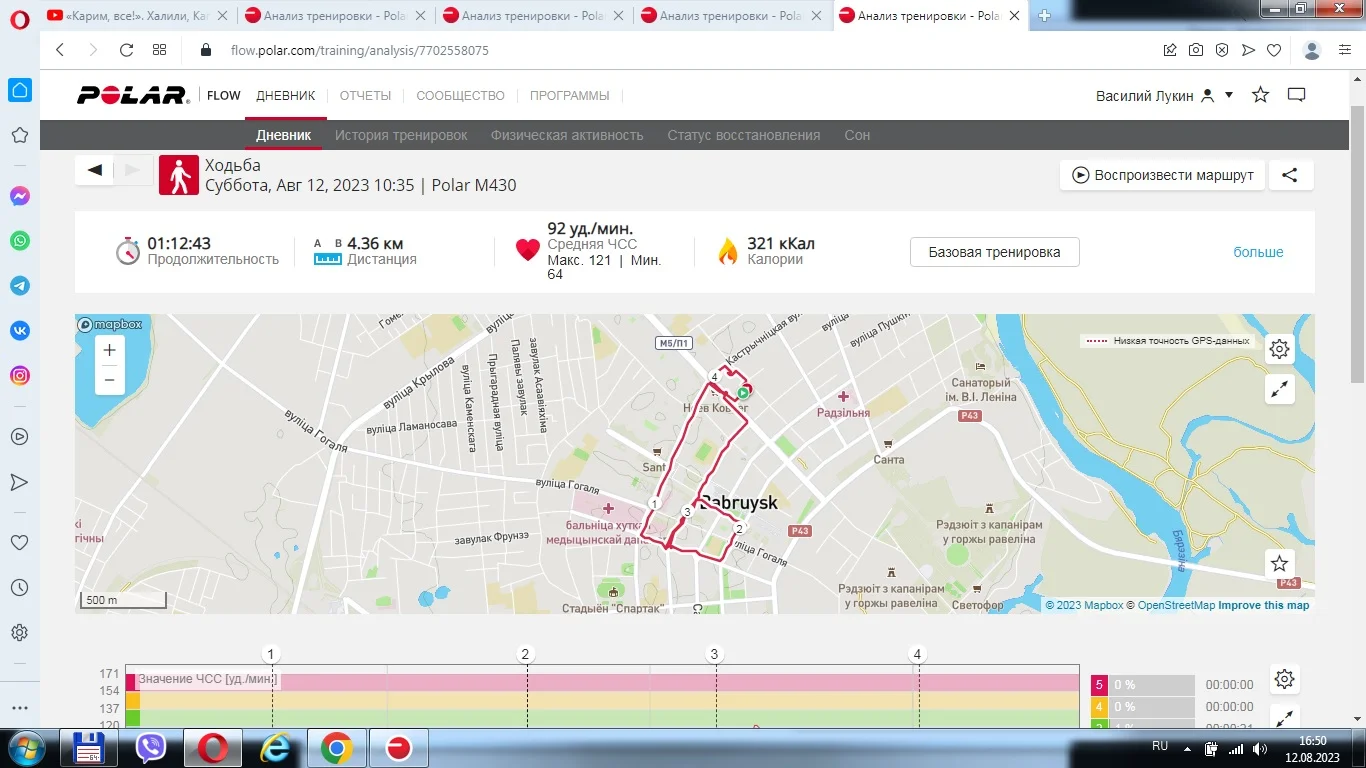Open sidebar settings gear icon

19,633
